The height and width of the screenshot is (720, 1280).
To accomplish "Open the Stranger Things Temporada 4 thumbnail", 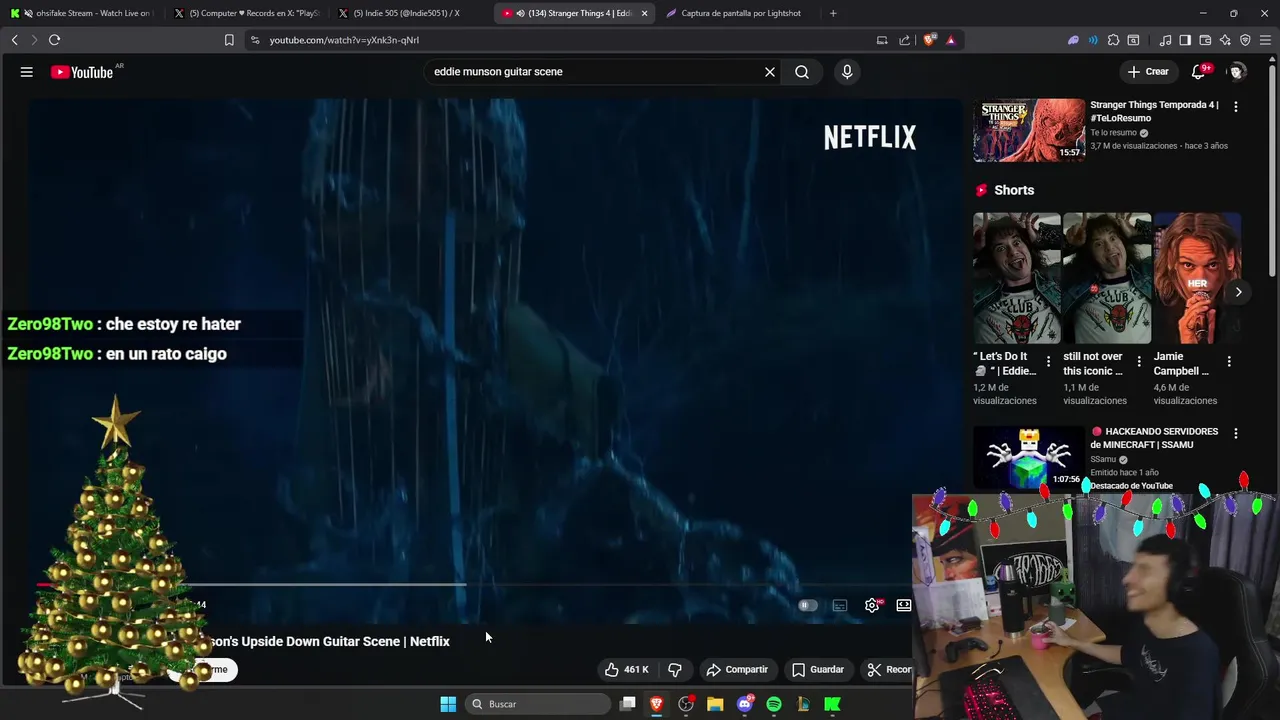I will 1029,130.
